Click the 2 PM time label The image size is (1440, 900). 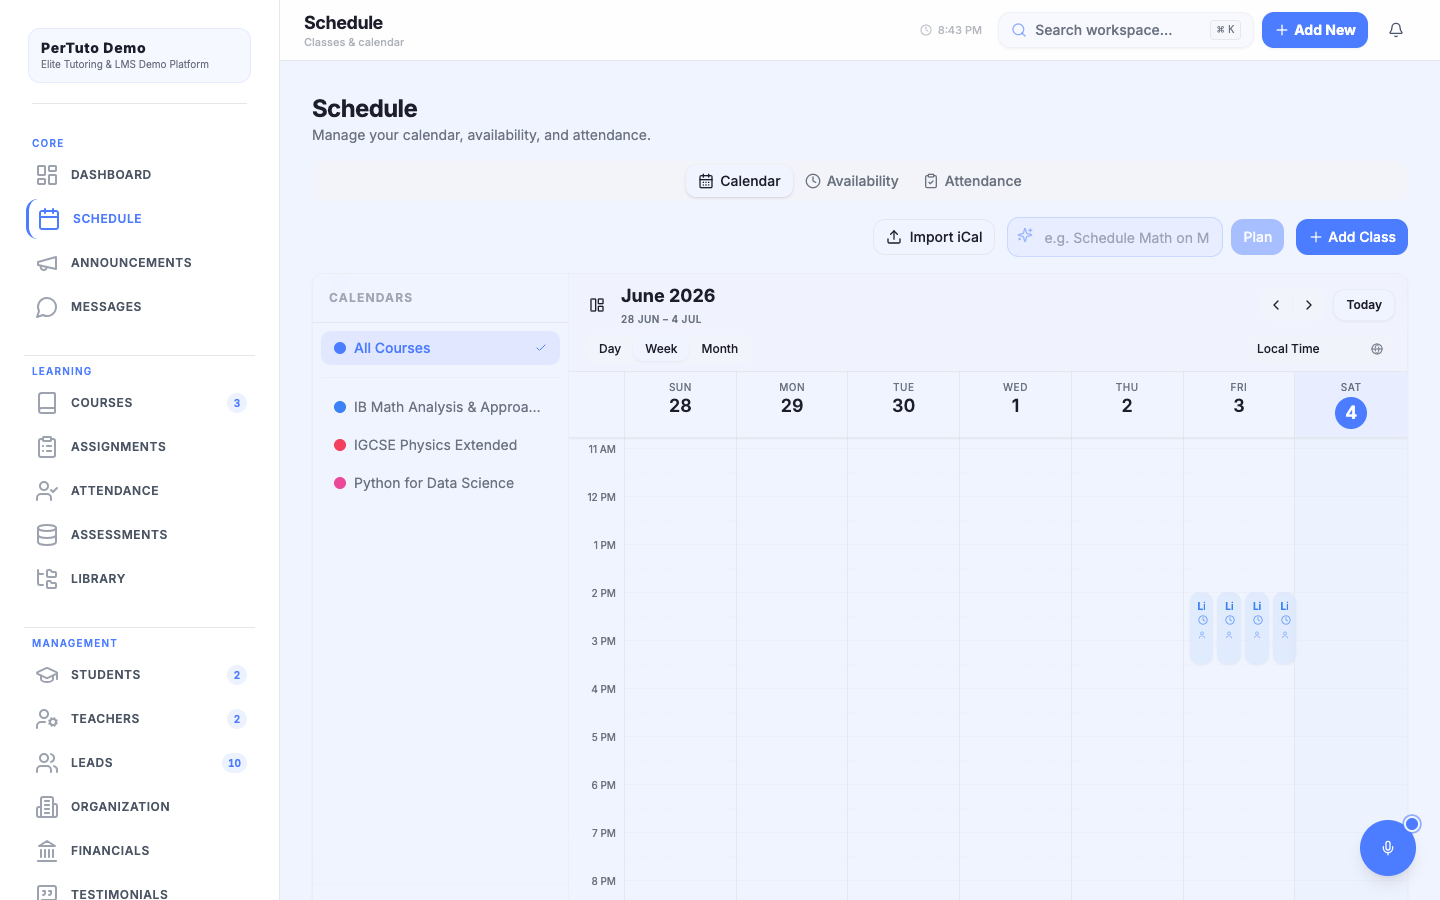(x=603, y=593)
